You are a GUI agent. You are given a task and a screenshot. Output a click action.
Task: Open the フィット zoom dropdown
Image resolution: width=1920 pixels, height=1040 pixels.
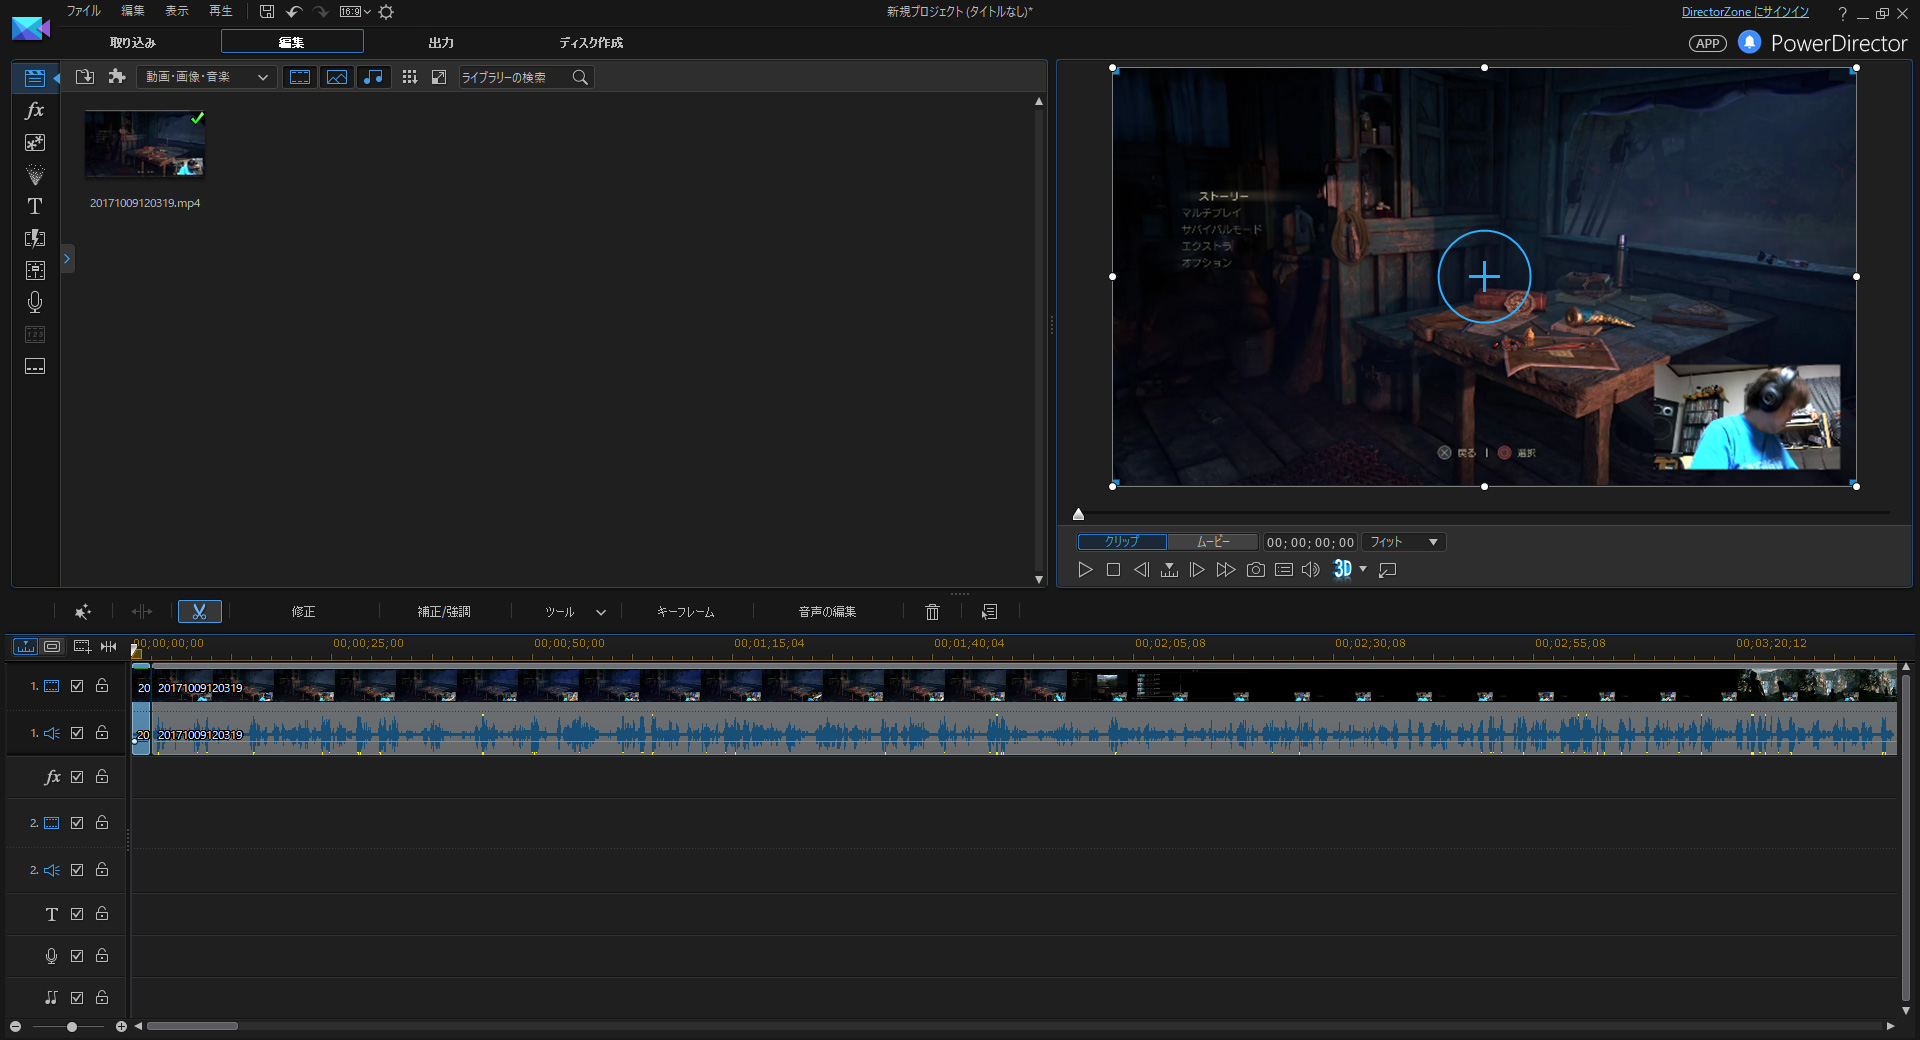1404,542
